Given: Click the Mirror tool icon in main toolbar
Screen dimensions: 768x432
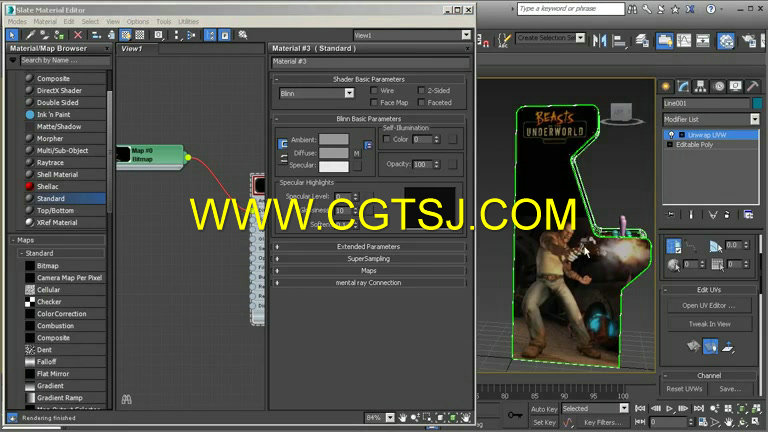Looking at the screenshot, I should click(x=599, y=40).
